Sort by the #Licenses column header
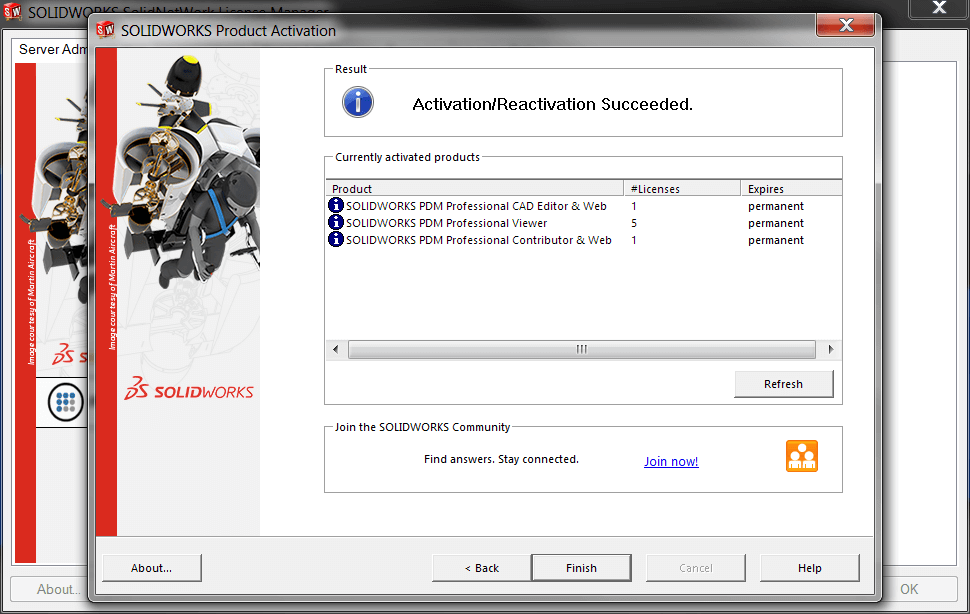Viewport: 970px width, 614px height. pos(682,189)
